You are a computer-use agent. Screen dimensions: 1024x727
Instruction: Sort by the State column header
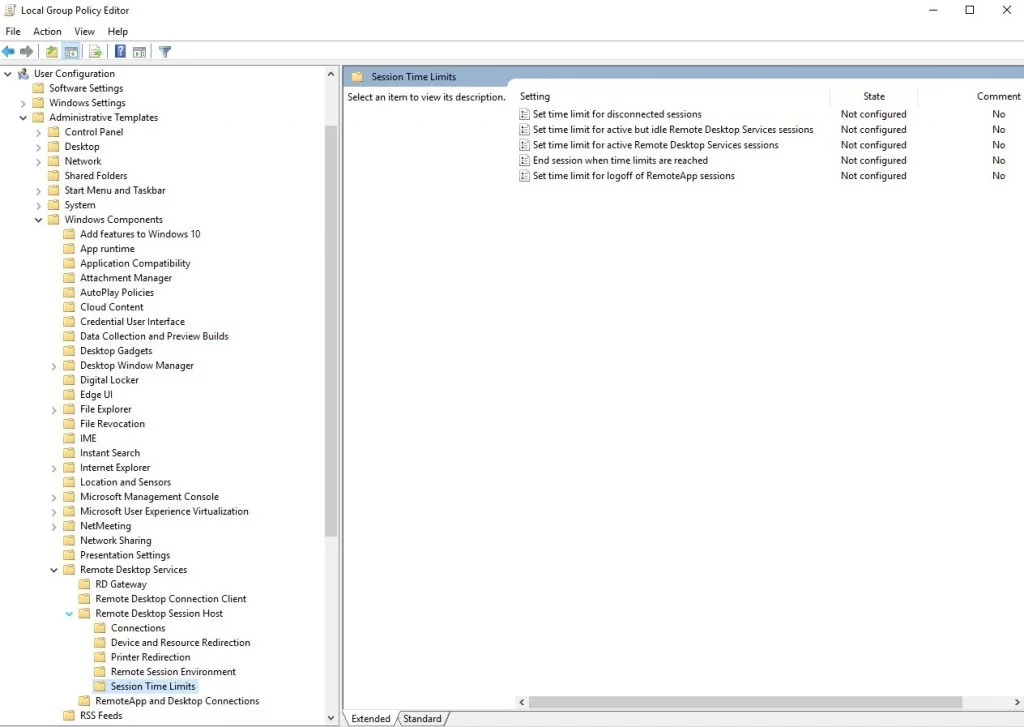coord(874,96)
